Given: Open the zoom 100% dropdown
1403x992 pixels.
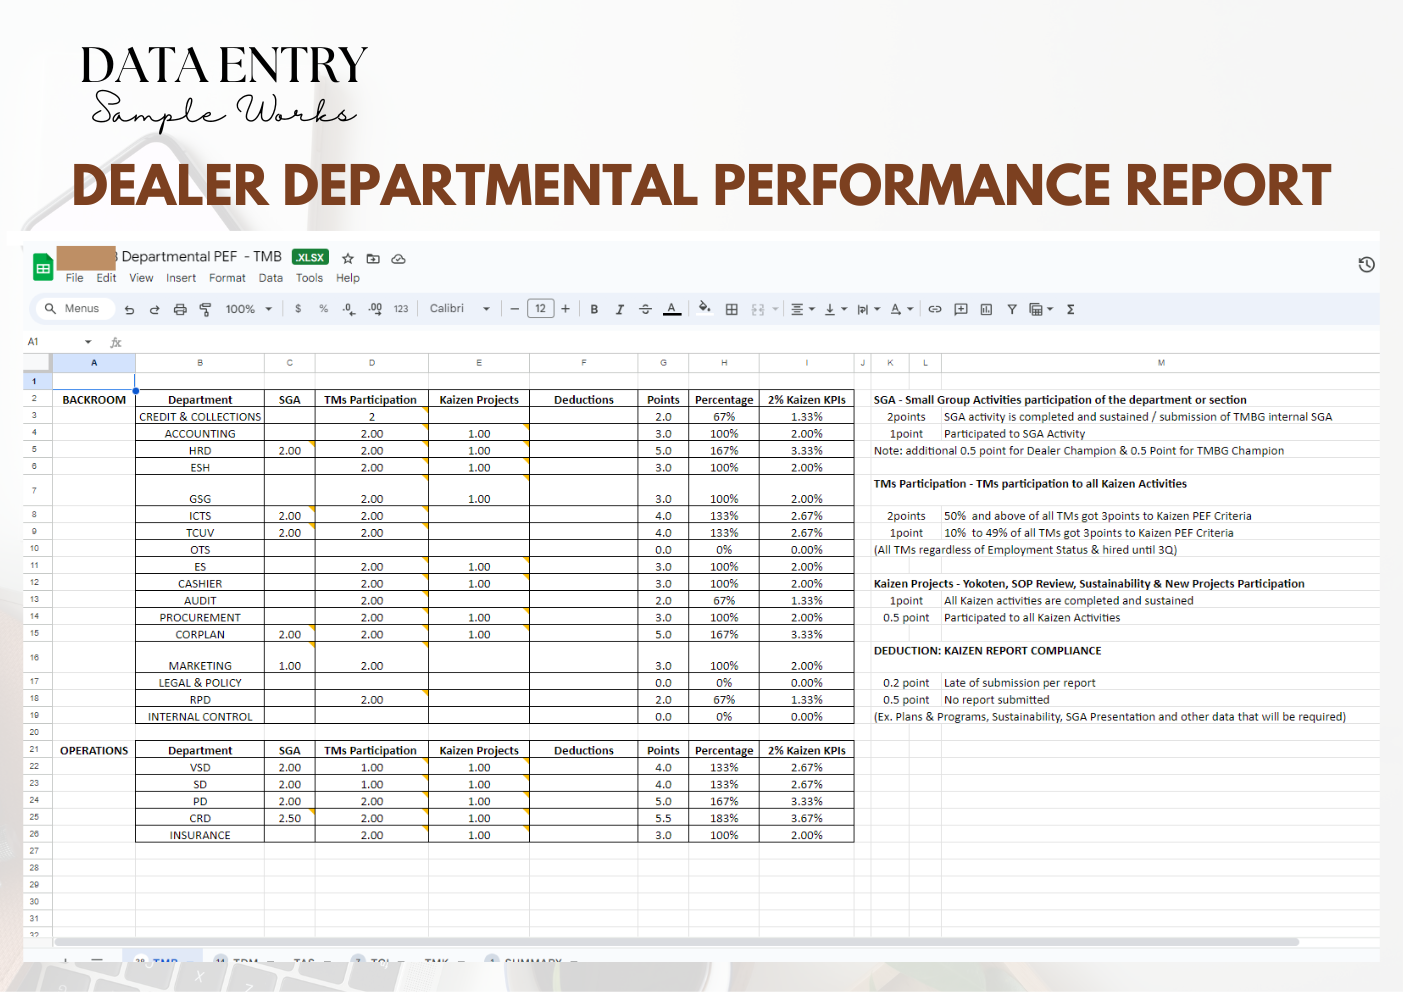Looking at the screenshot, I should pyautogui.click(x=249, y=310).
